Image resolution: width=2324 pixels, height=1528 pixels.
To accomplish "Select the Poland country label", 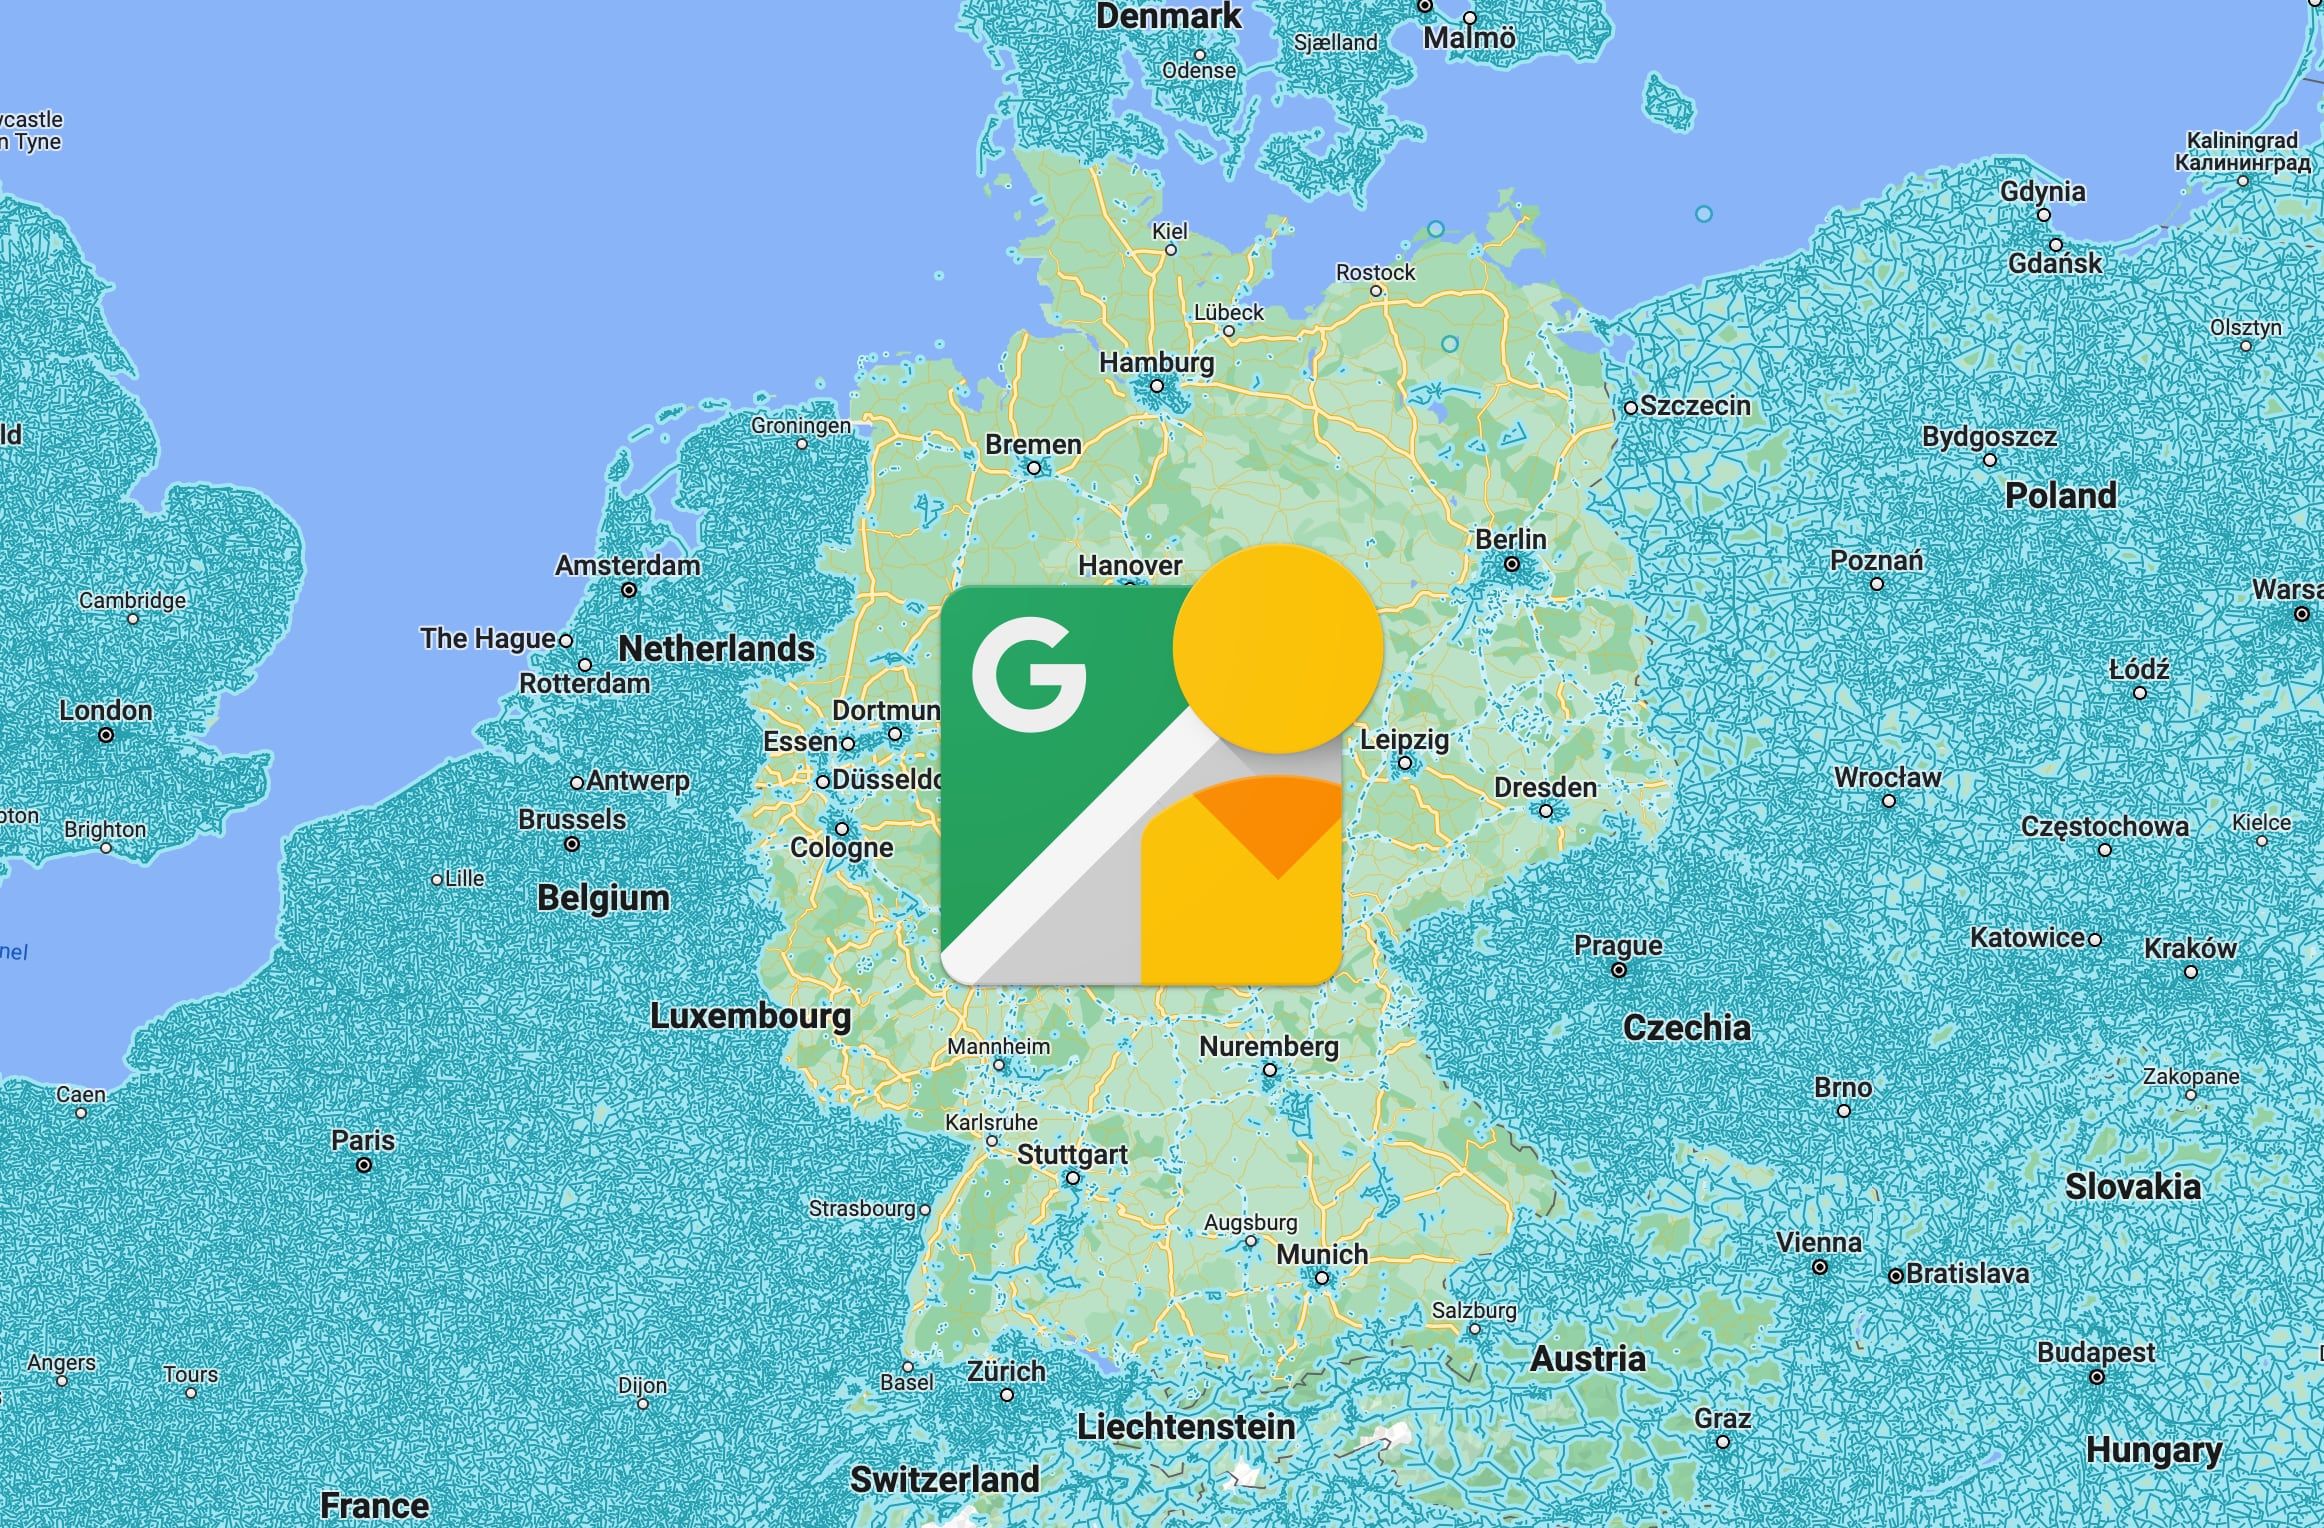I will [x=2060, y=495].
